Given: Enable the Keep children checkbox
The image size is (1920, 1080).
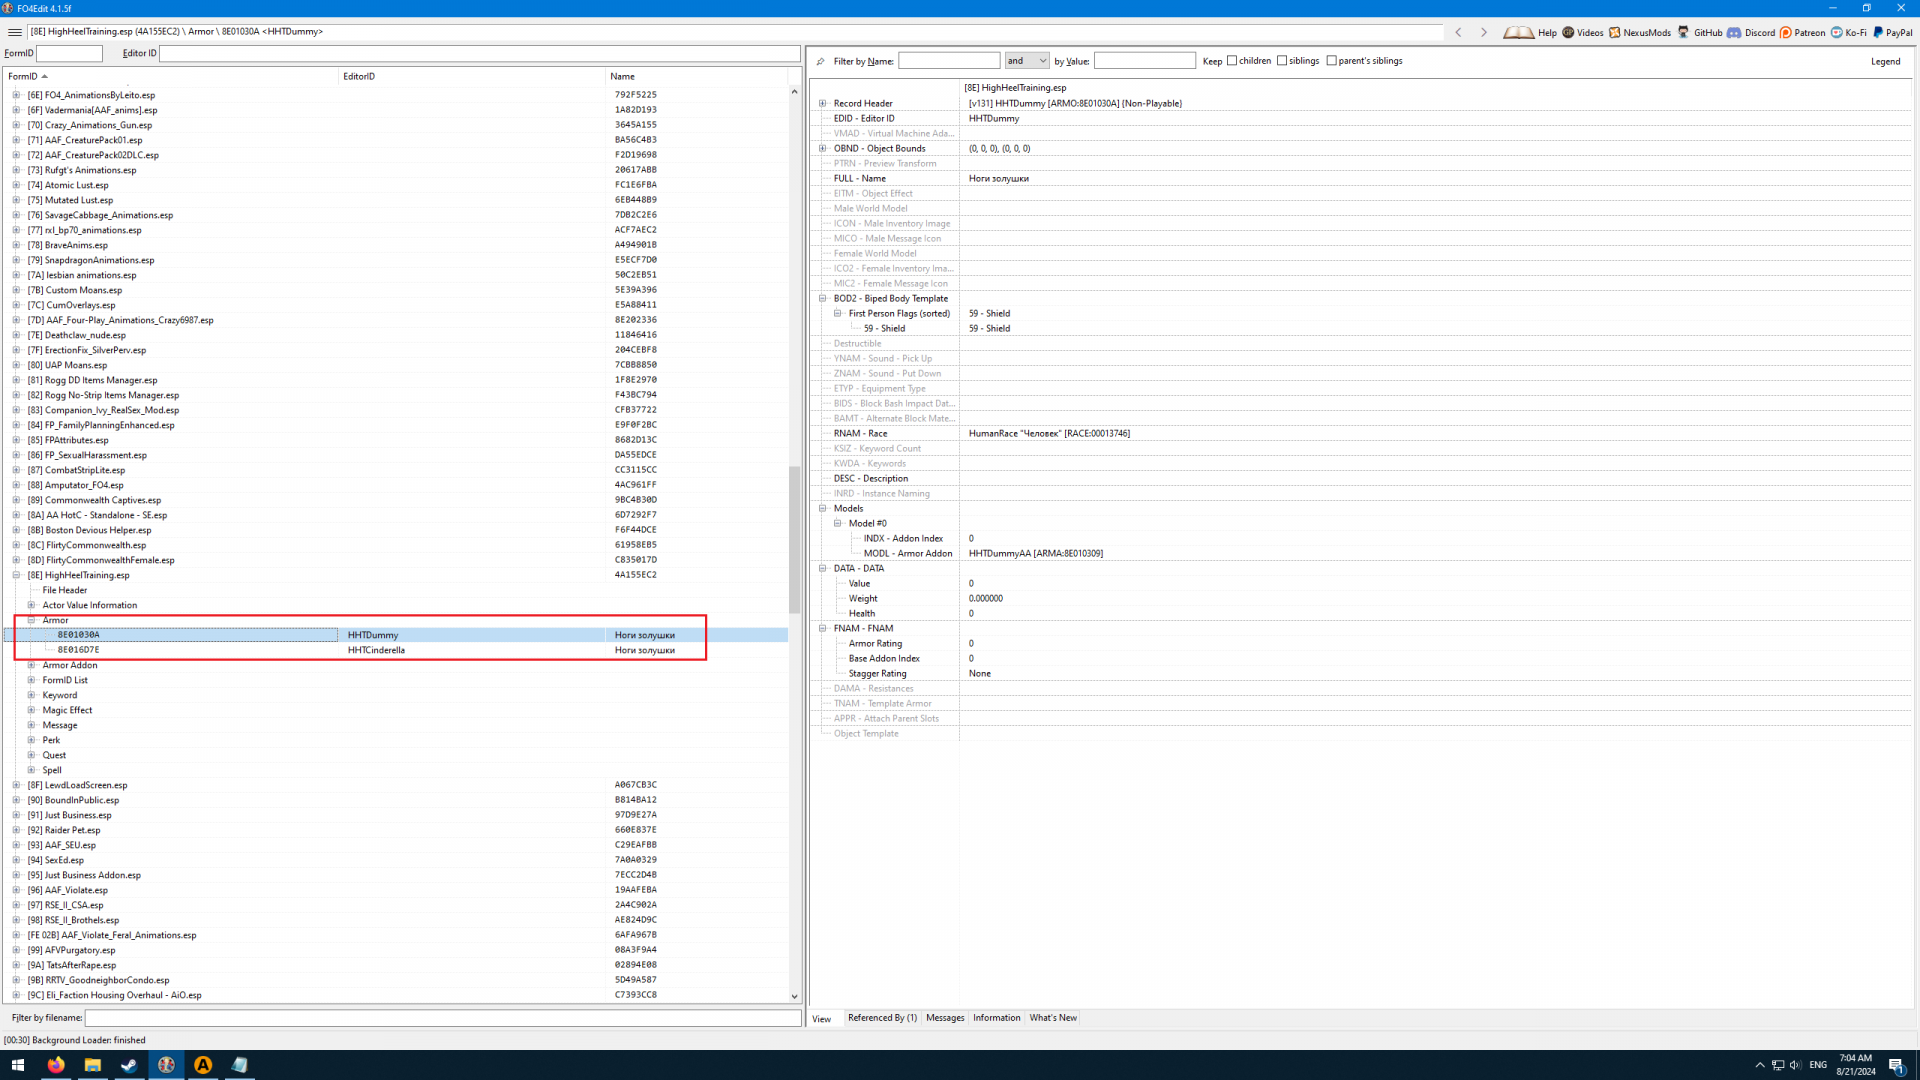Looking at the screenshot, I should pos(1232,61).
